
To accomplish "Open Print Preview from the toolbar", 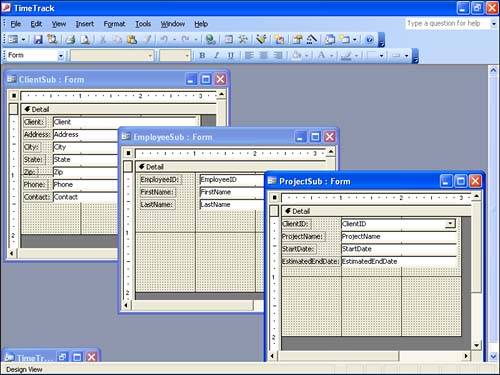I will pos(85,39).
